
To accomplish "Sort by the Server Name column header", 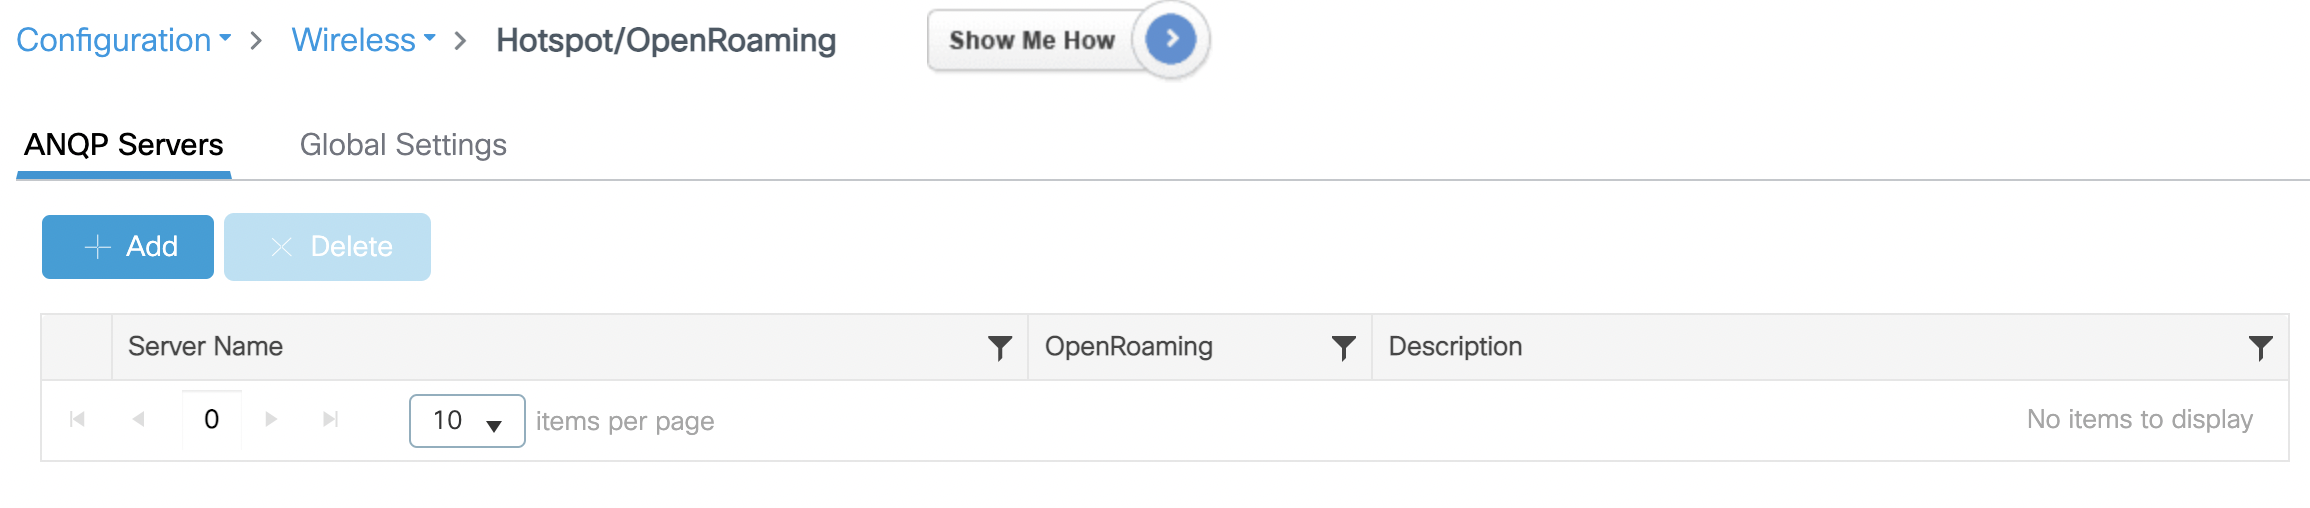I will pos(206,347).
